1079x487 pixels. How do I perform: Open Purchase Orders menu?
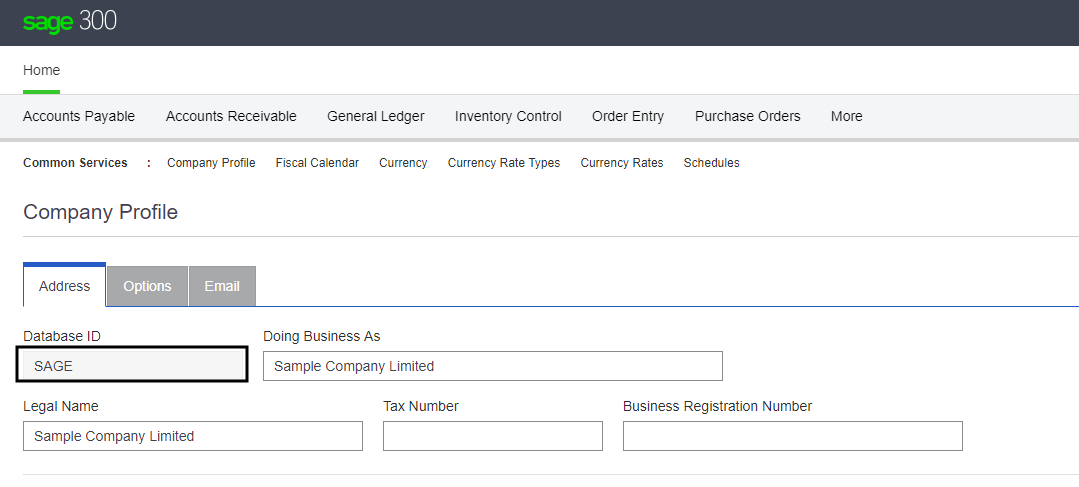pyautogui.click(x=748, y=116)
